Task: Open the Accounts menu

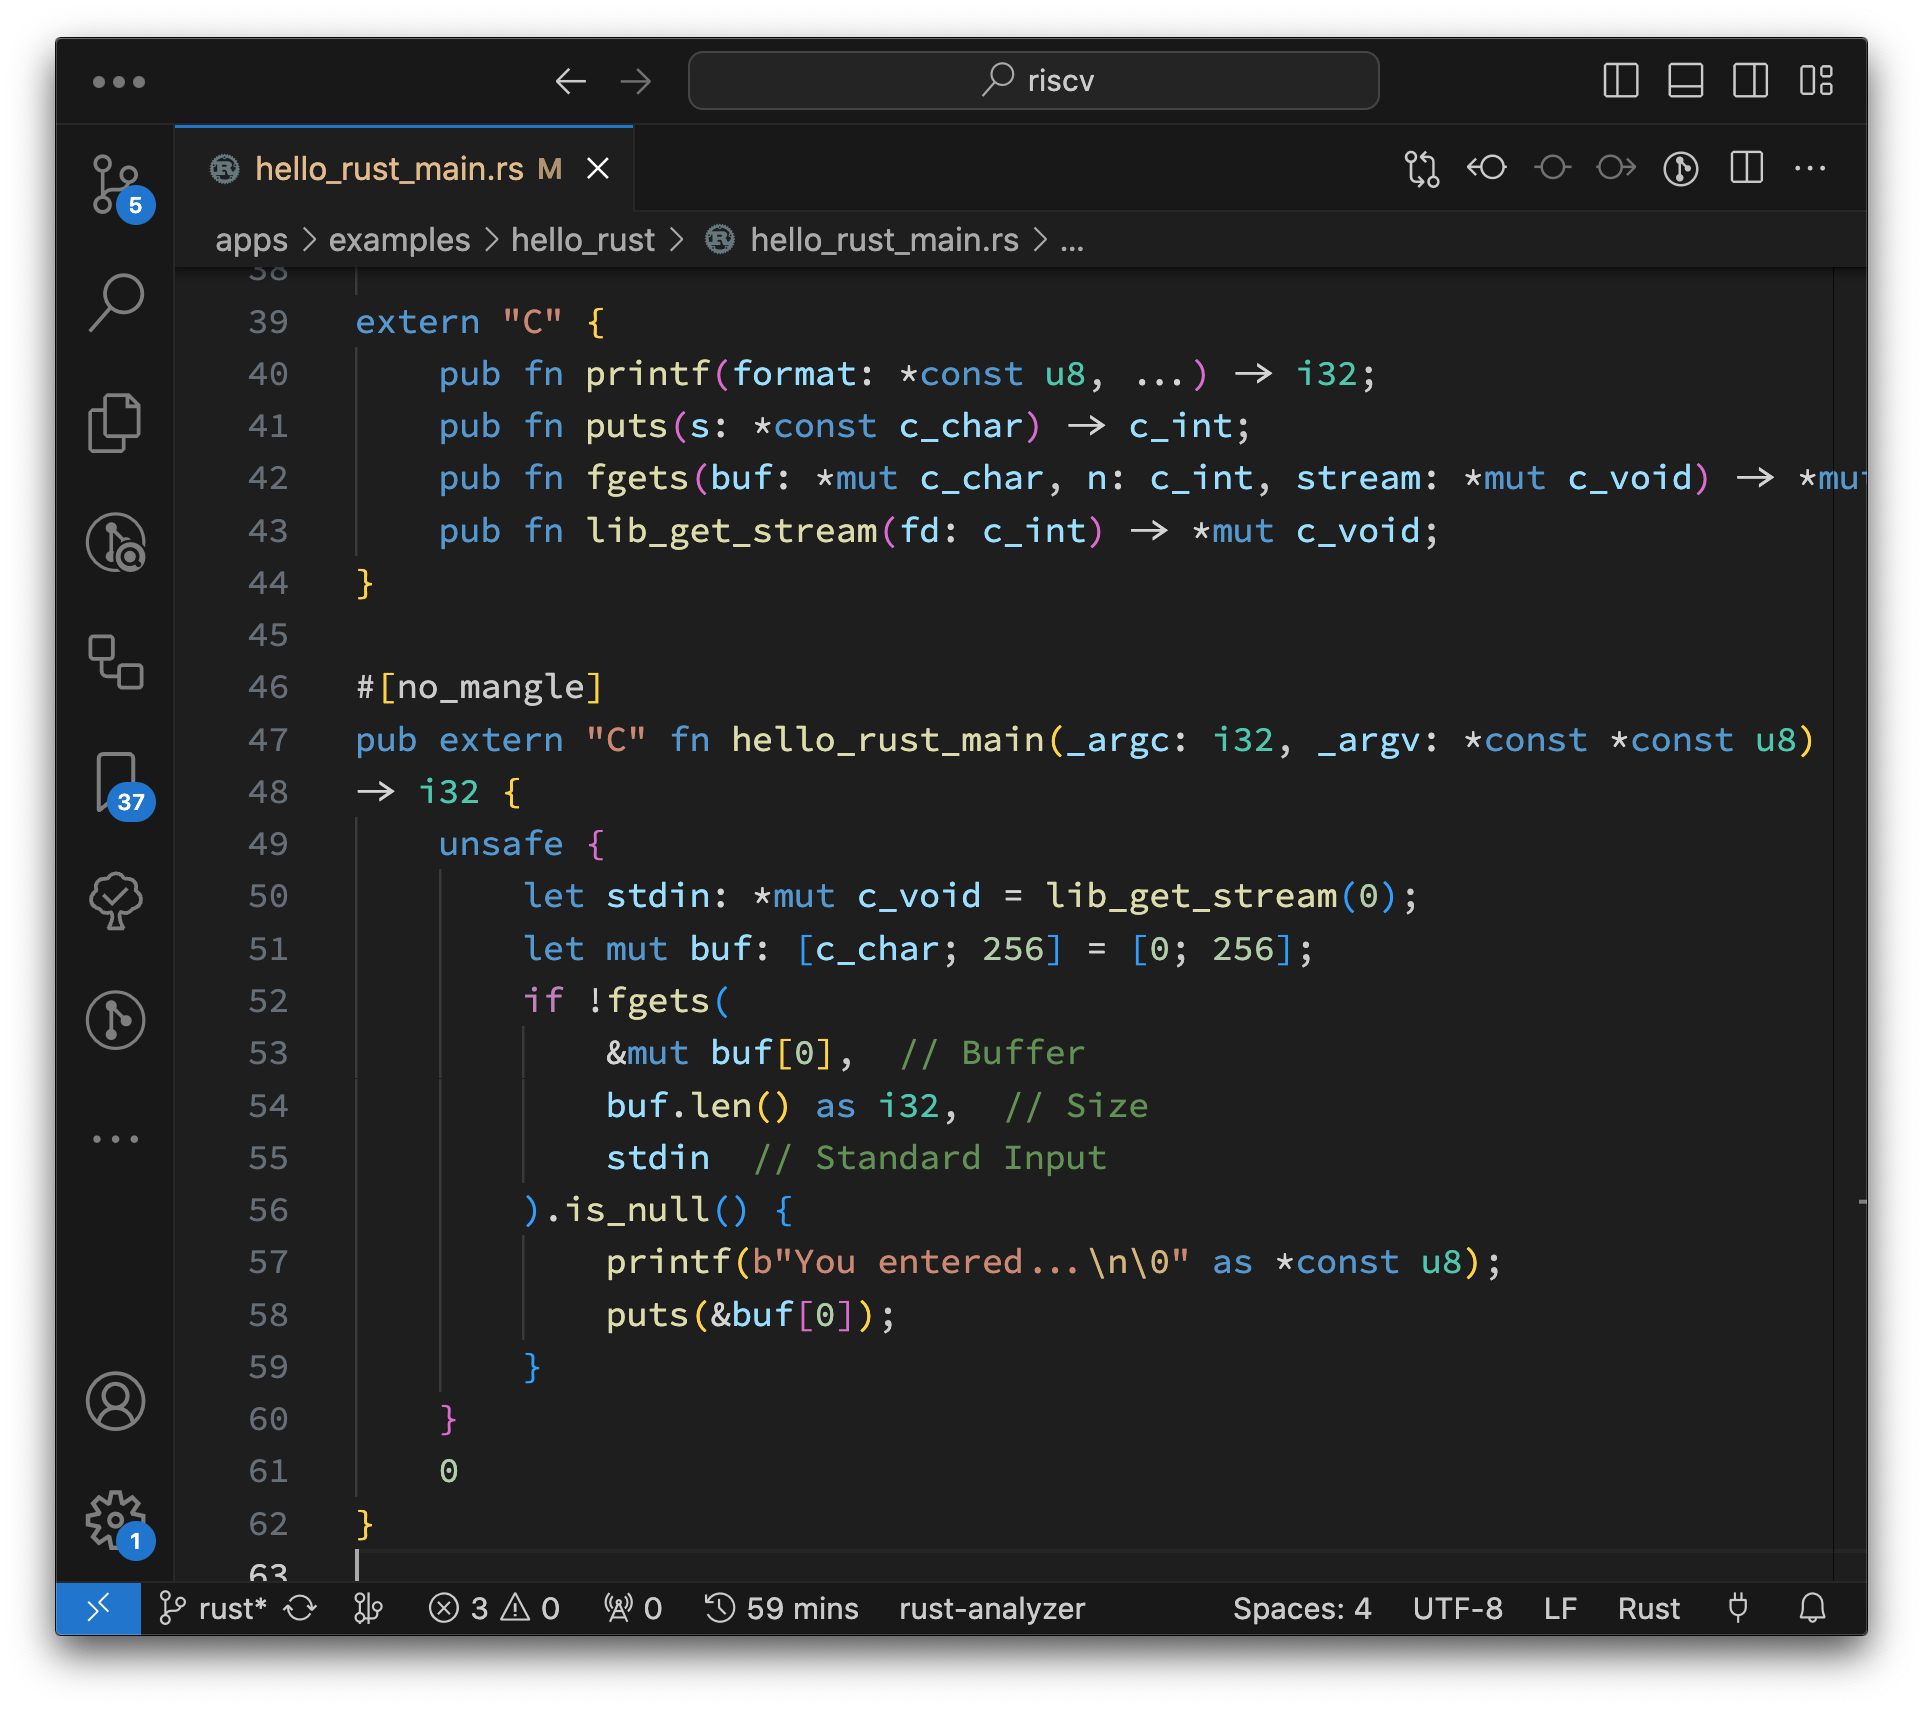Action: click(x=116, y=1400)
